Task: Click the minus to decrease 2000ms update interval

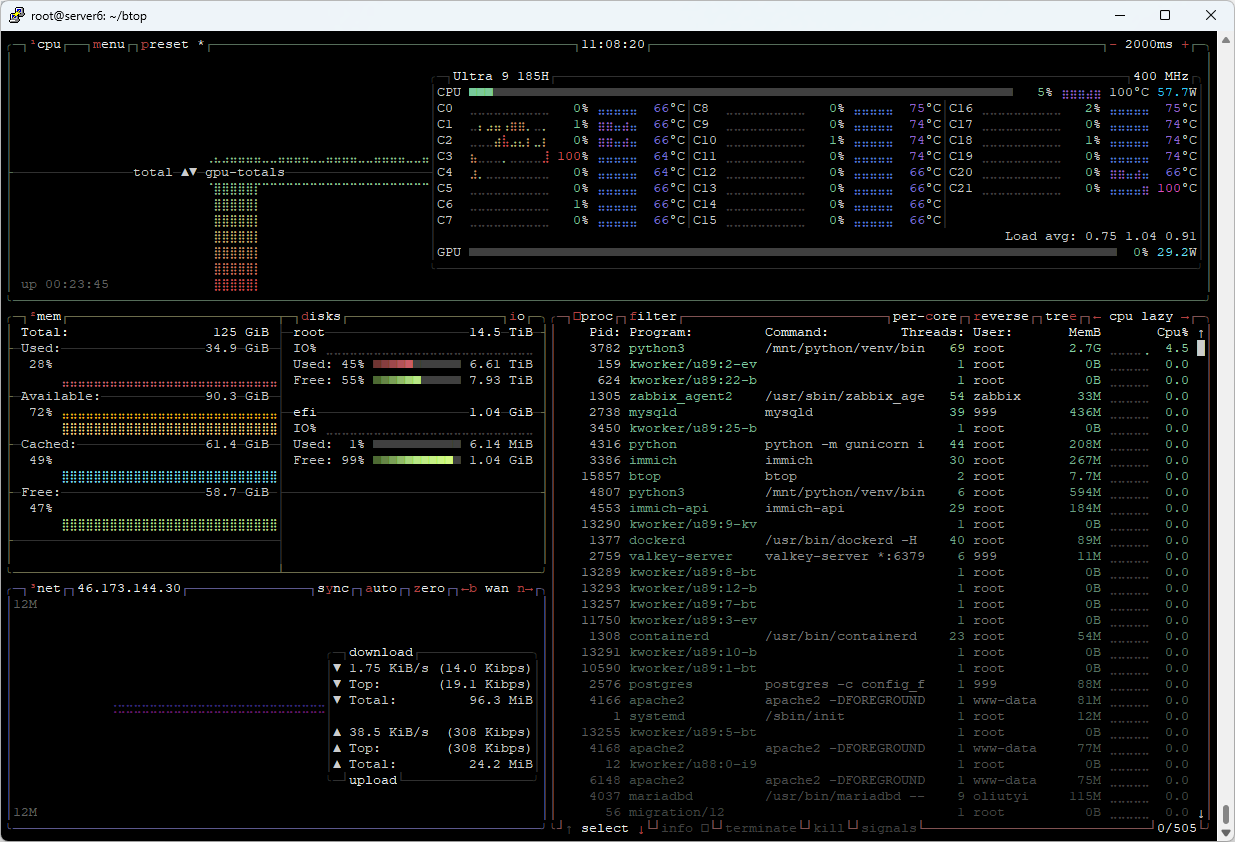Action: [1114, 45]
